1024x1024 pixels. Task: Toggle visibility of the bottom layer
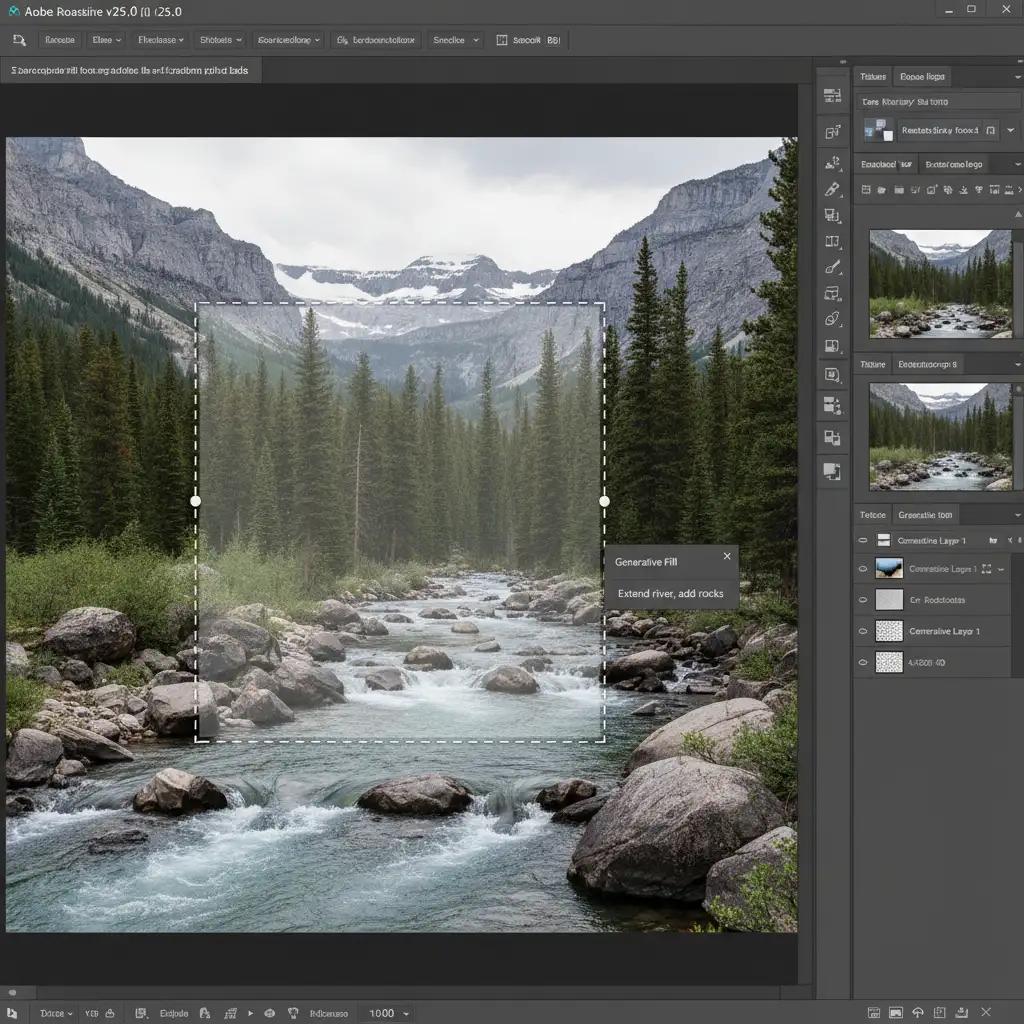pyautogui.click(x=863, y=662)
